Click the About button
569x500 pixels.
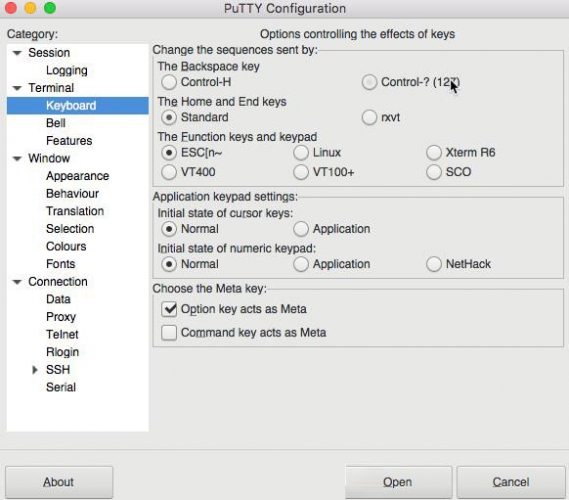59,482
